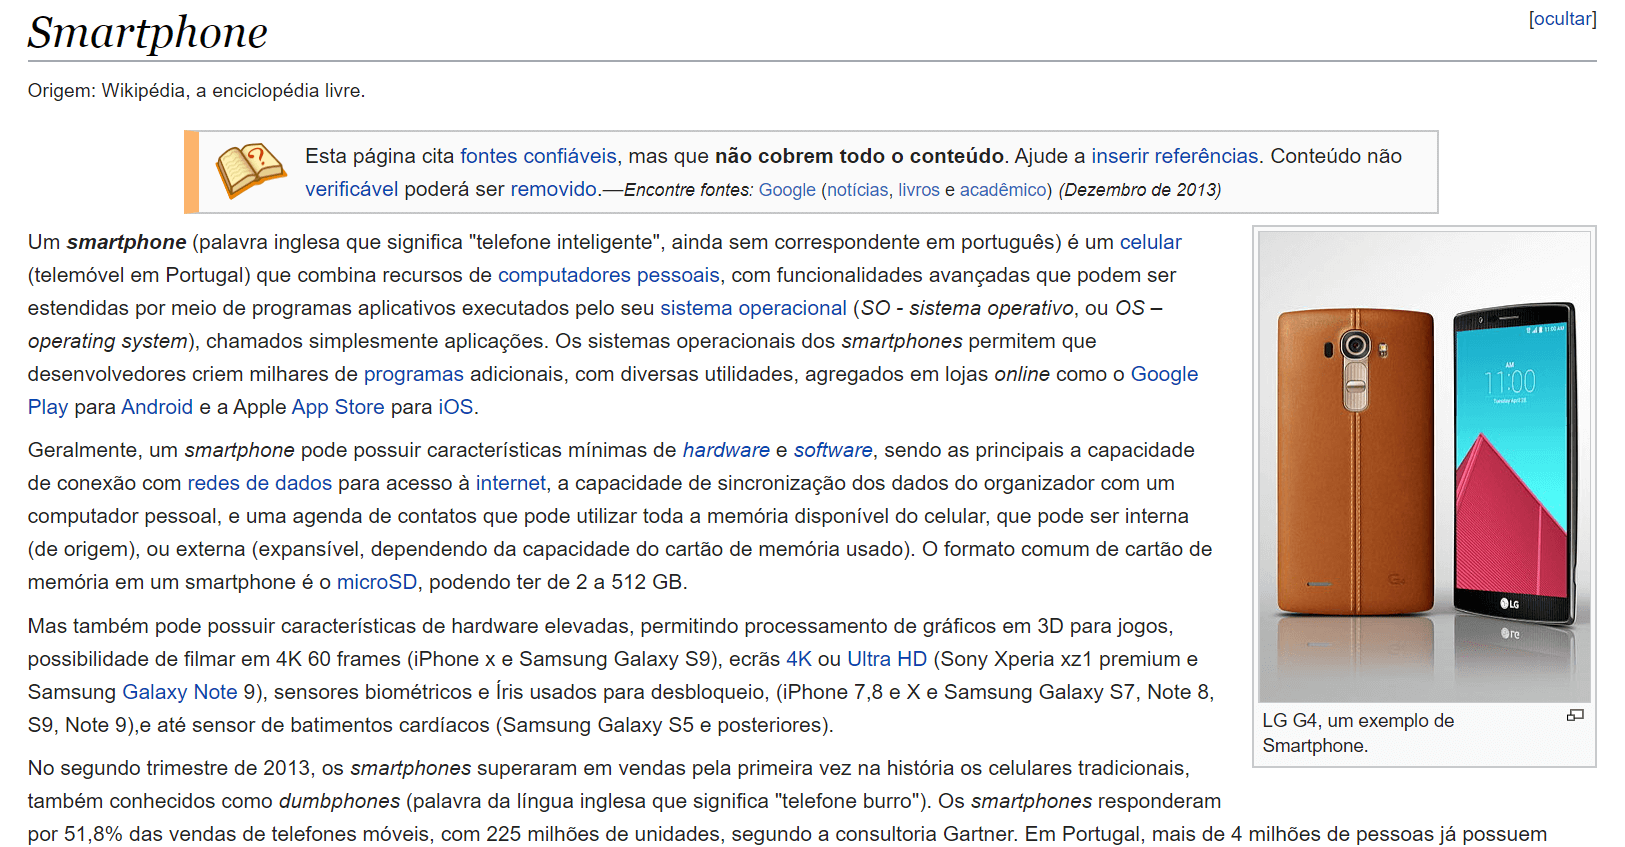Open the '4K' link
1625x847 pixels.
[x=799, y=659]
